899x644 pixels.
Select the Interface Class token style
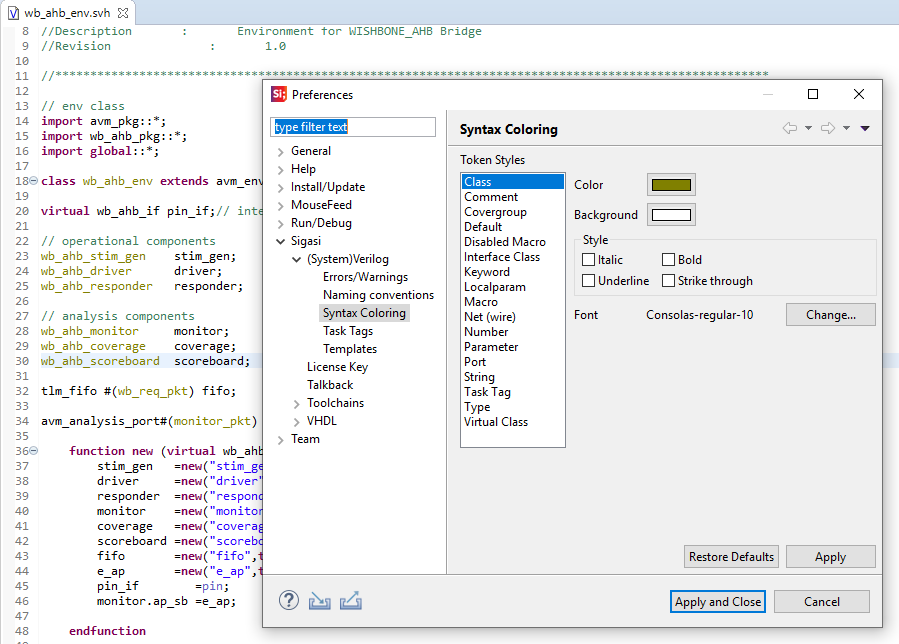(x=513, y=257)
